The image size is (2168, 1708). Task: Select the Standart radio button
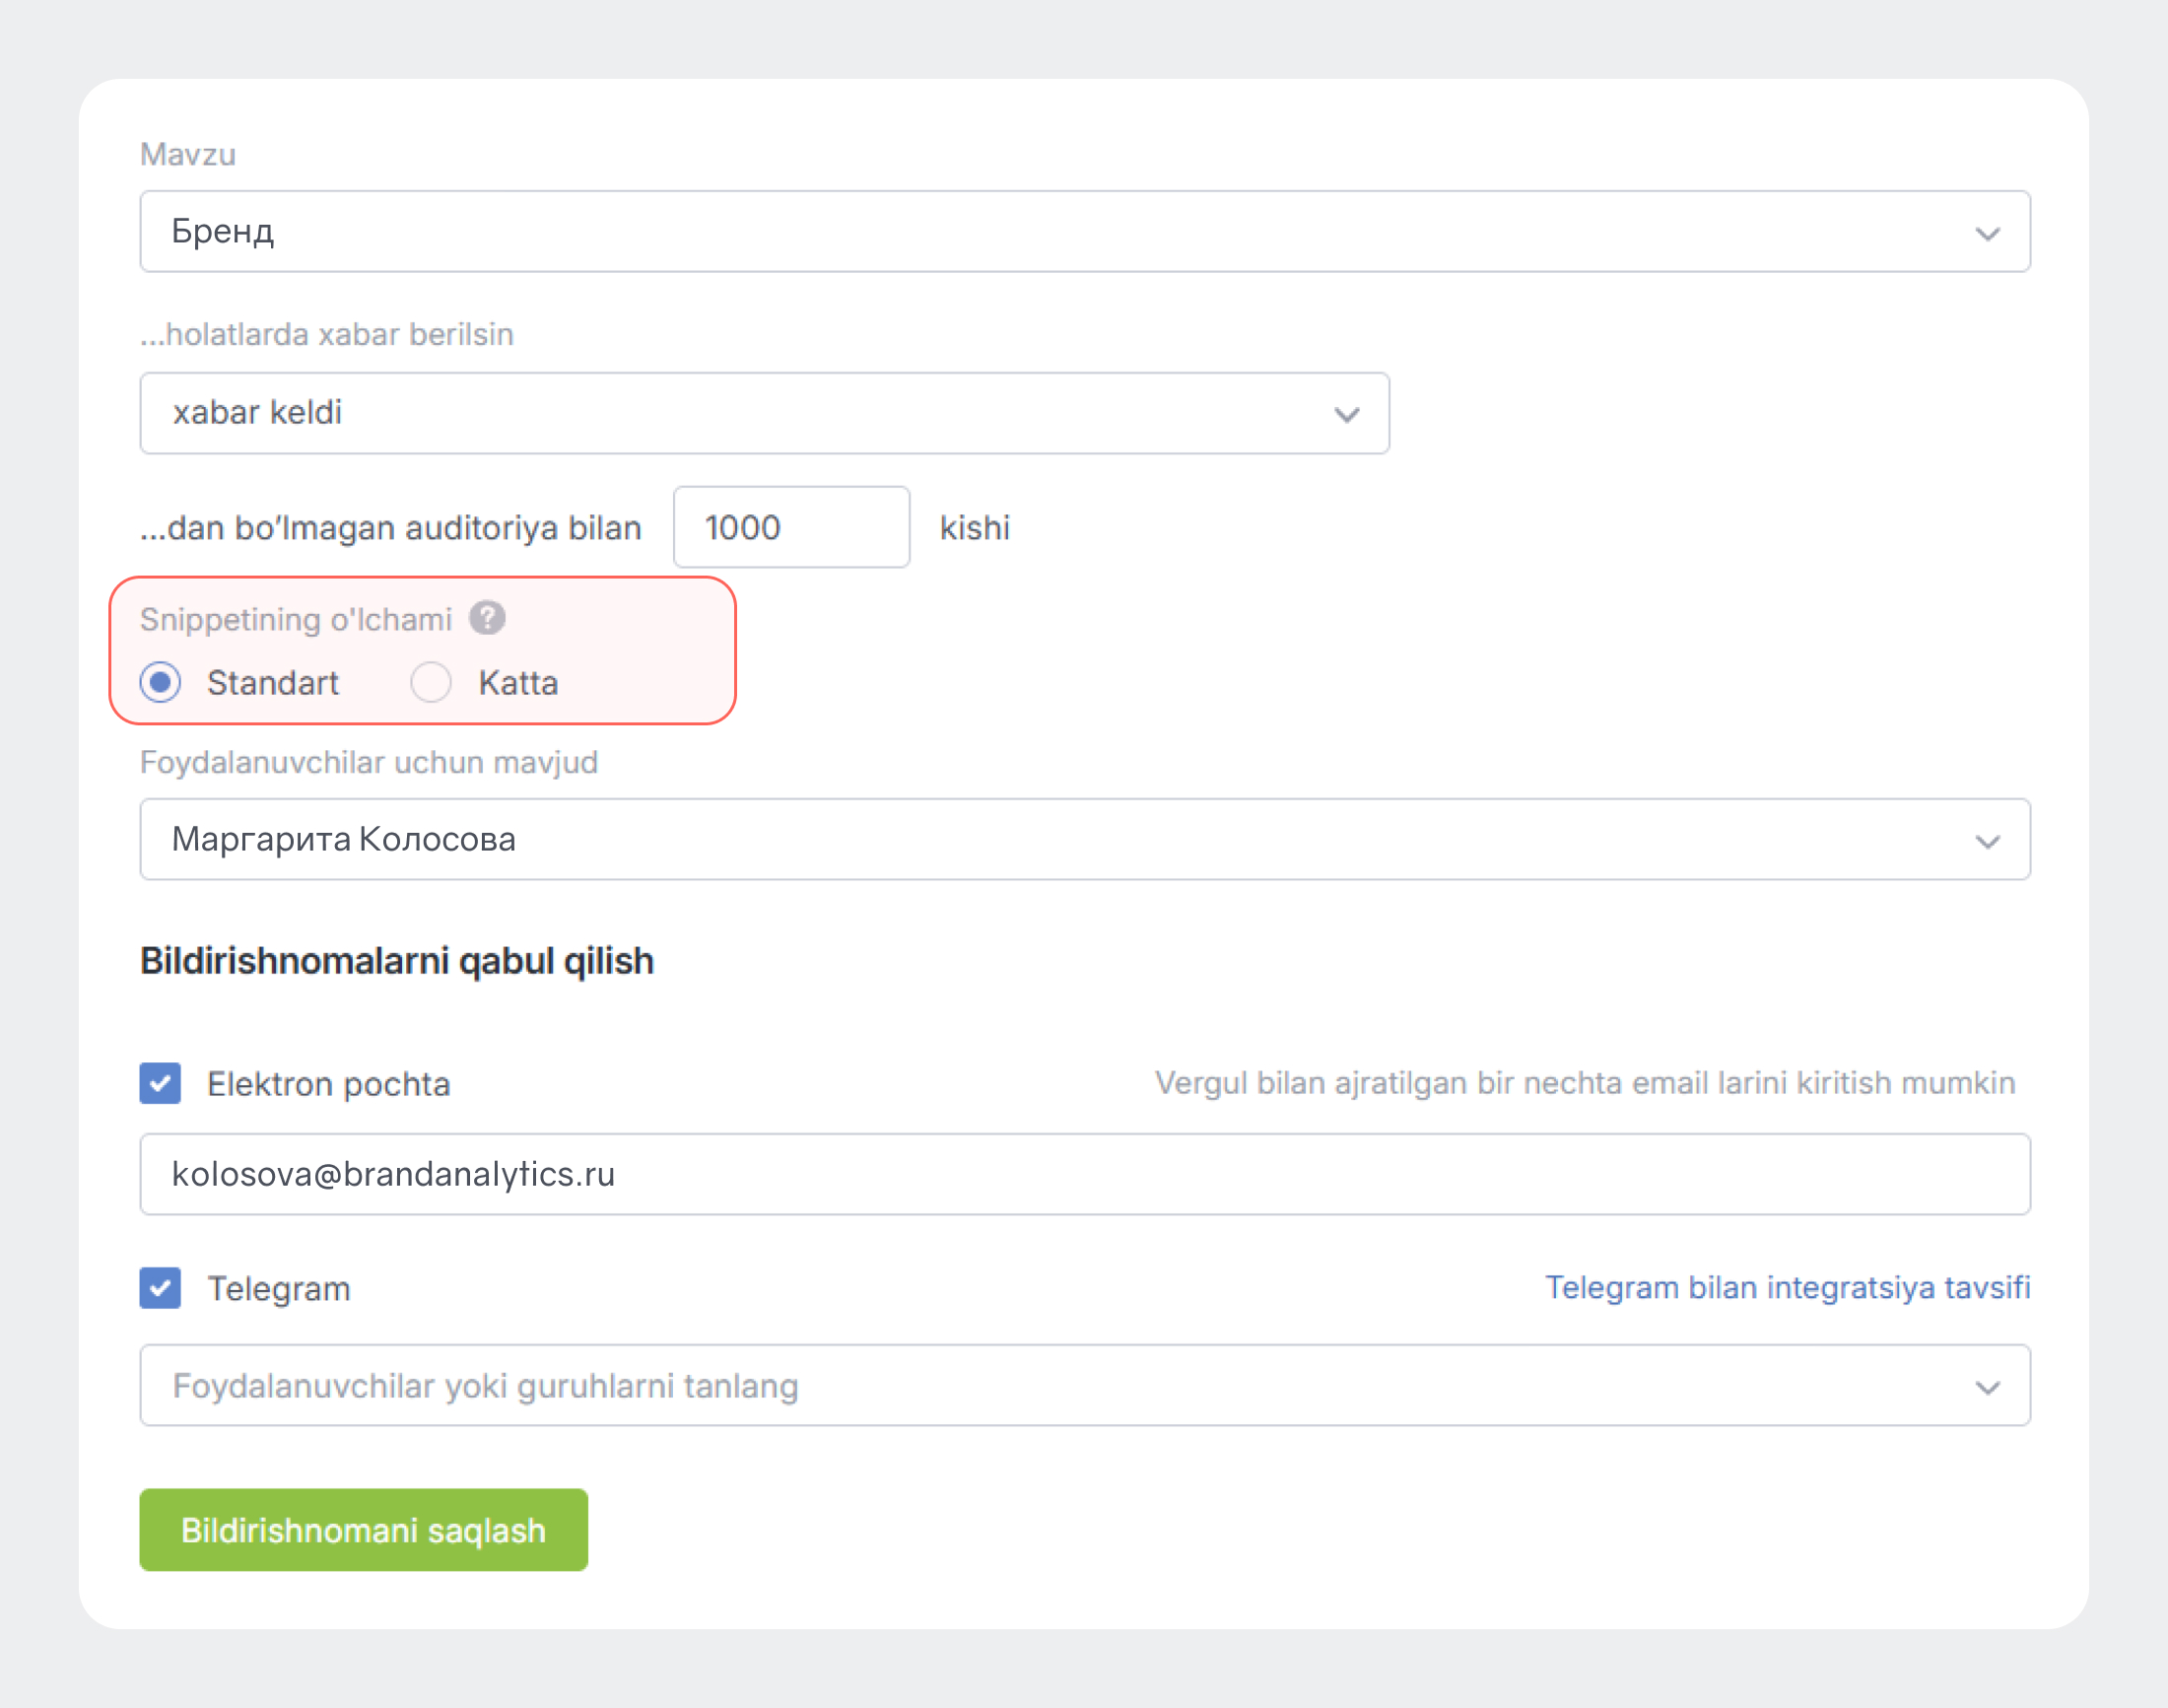tap(160, 683)
